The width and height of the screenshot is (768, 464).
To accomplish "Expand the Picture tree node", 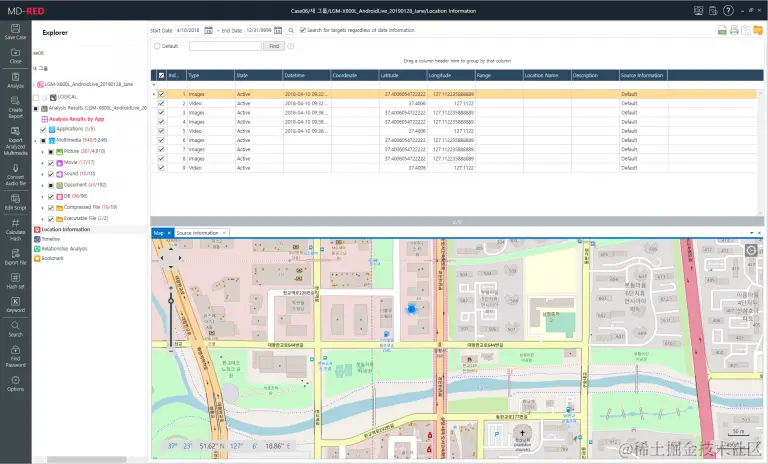I will click(x=42, y=152).
